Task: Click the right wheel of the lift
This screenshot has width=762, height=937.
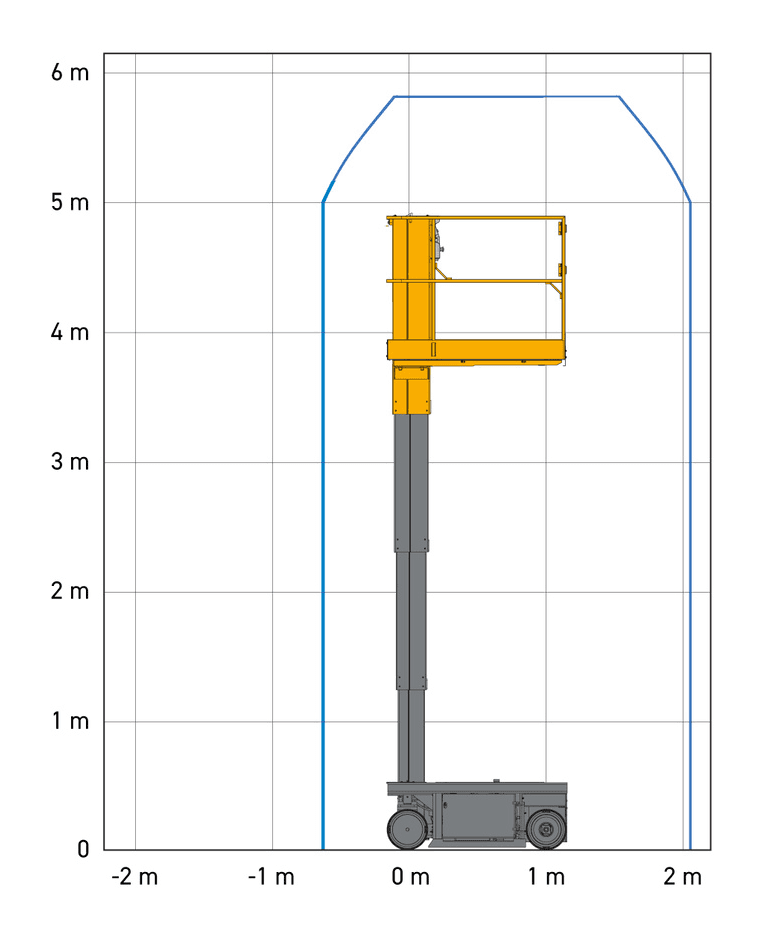Action: pos(546,829)
